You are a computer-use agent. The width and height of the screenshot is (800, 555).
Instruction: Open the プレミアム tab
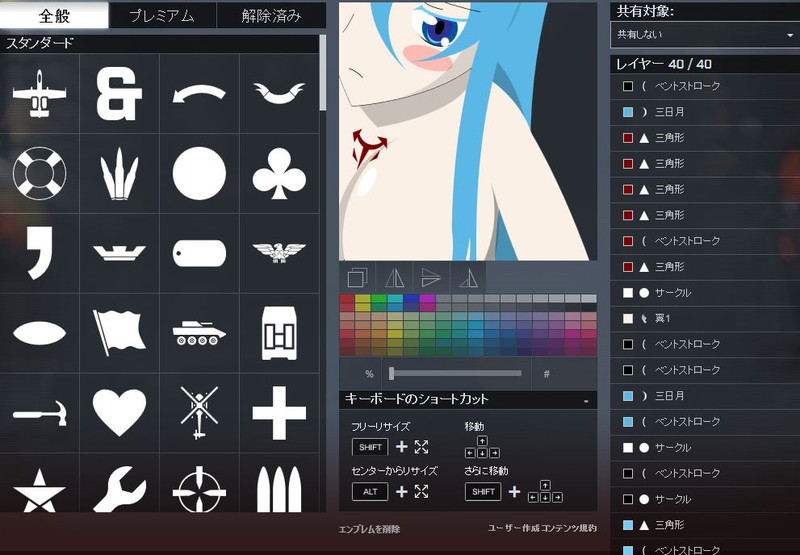[x=162, y=16]
